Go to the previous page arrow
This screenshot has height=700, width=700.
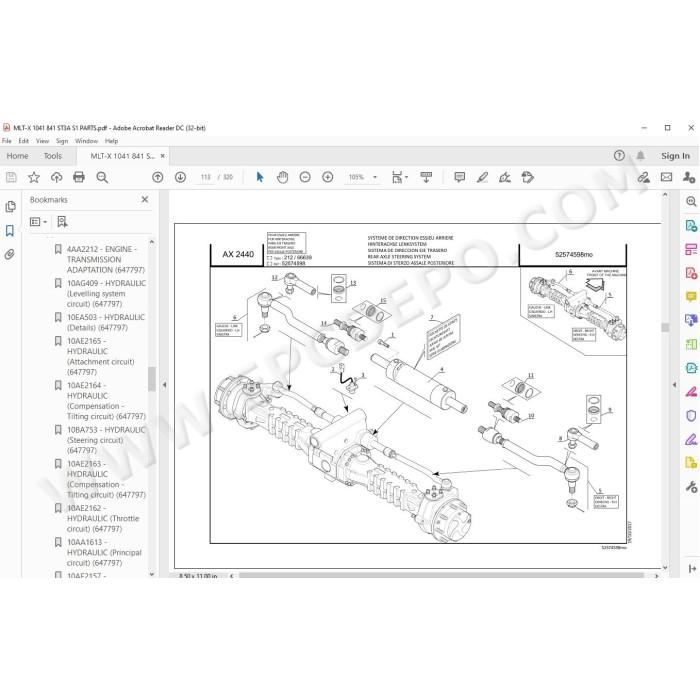click(158, 177)
